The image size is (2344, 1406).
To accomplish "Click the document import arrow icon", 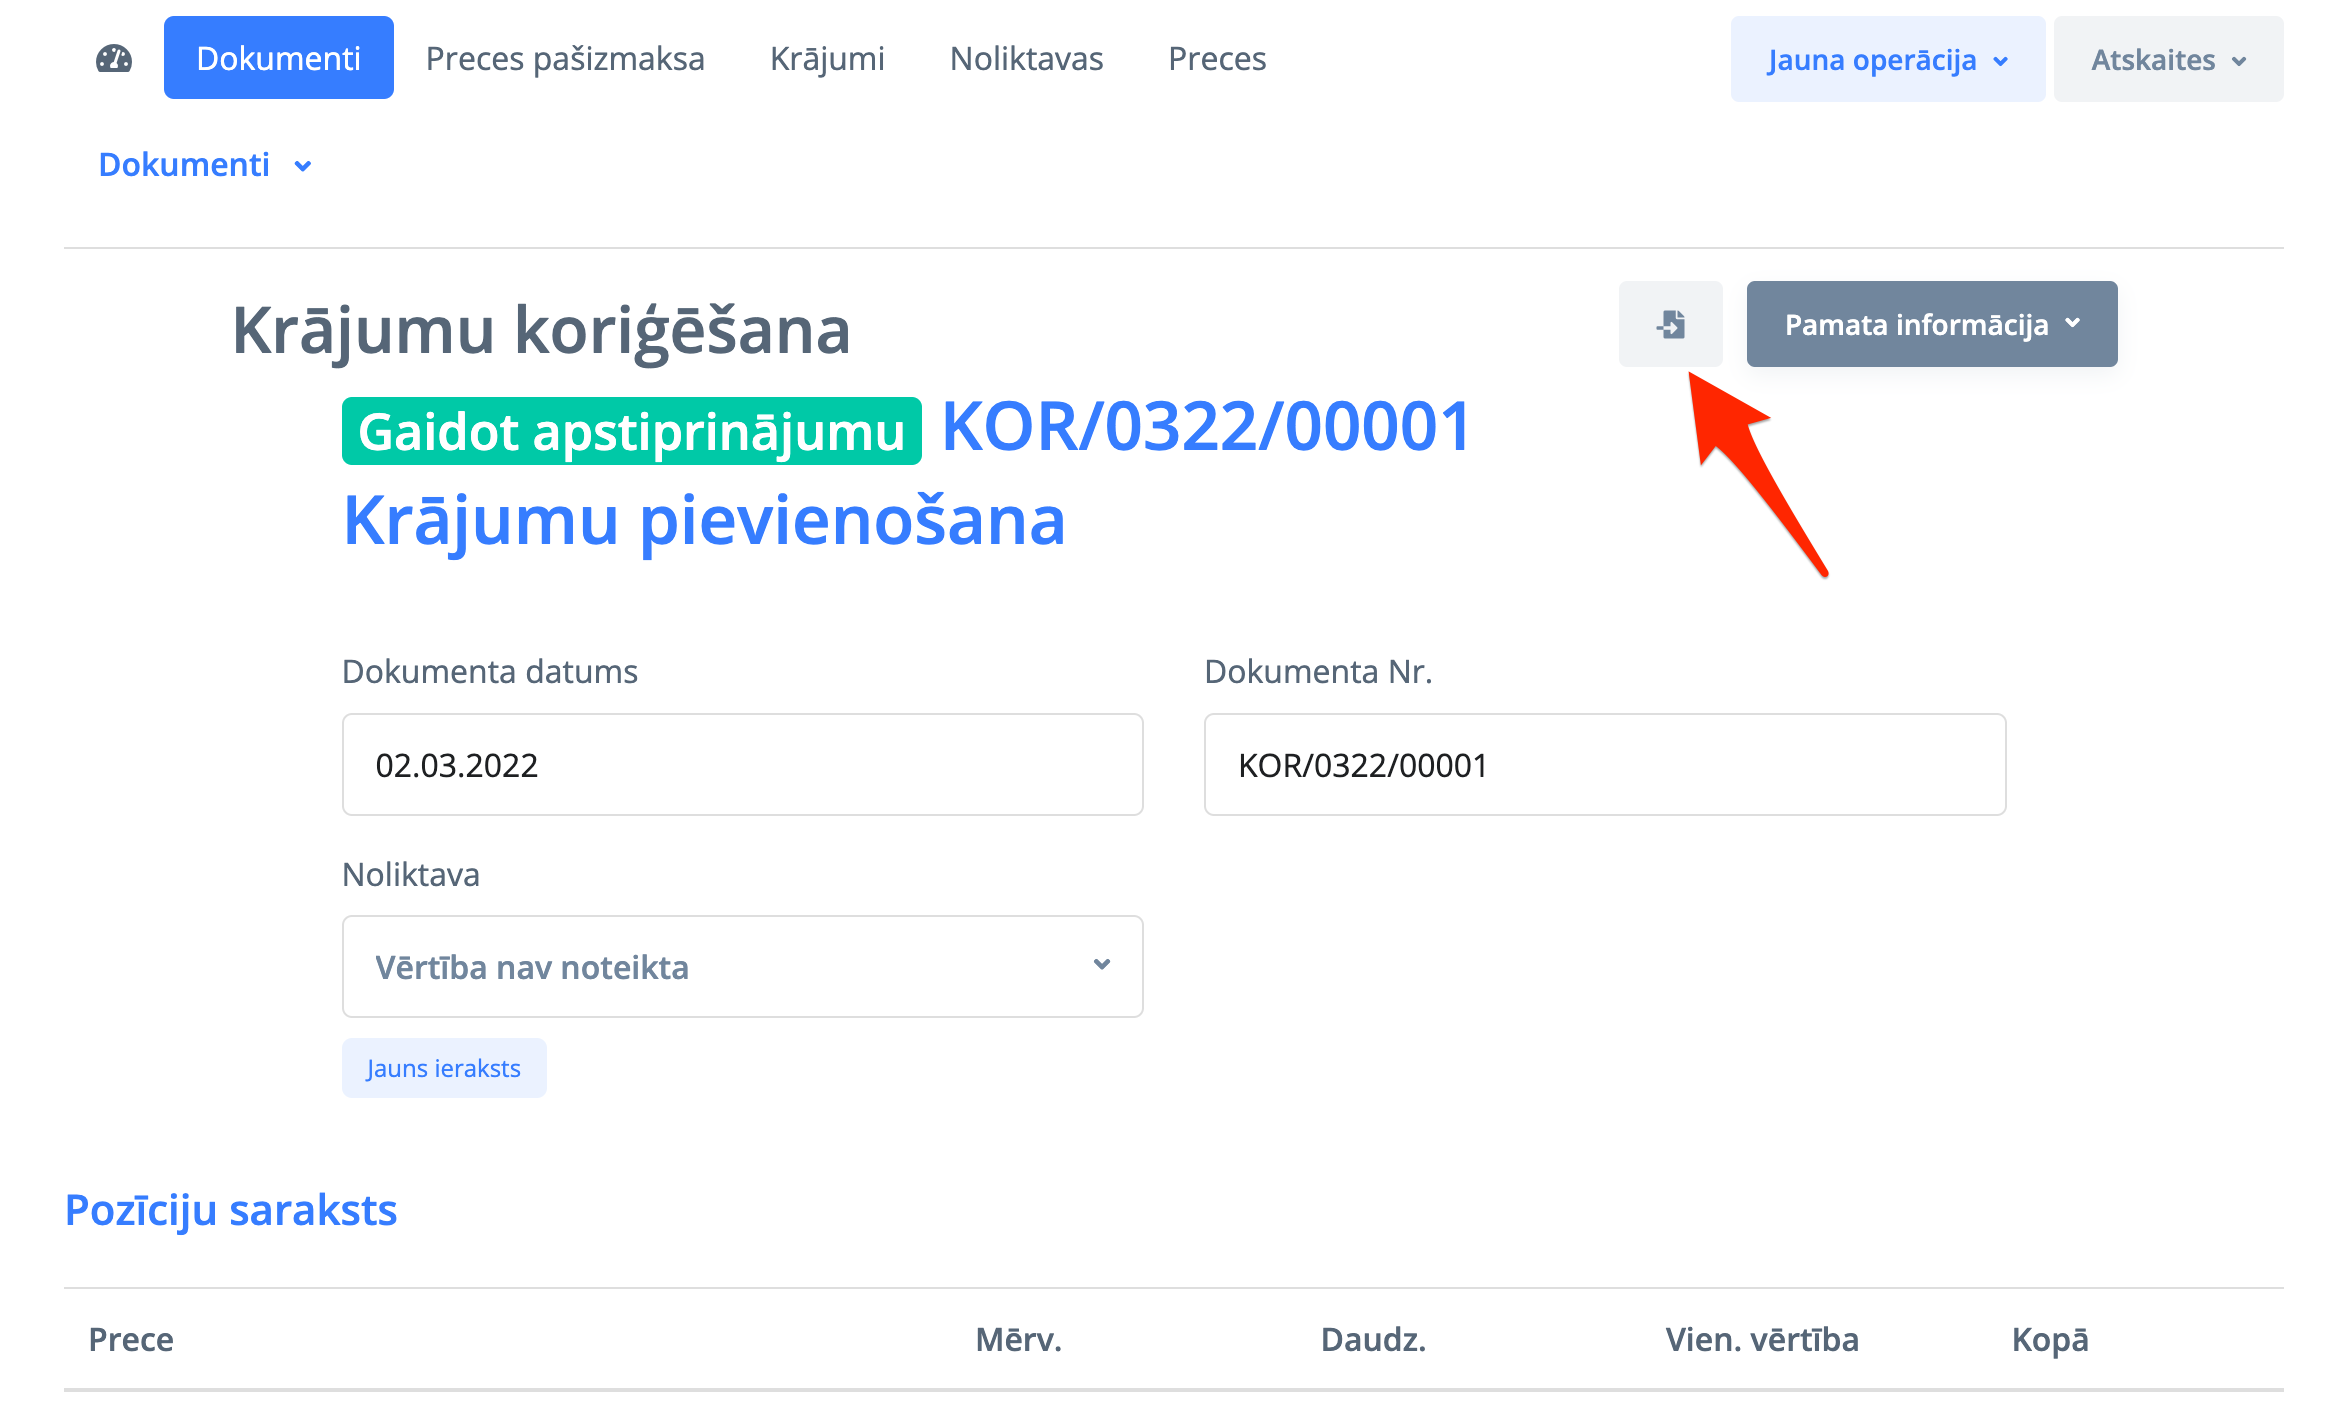I will pos(1670,324).
